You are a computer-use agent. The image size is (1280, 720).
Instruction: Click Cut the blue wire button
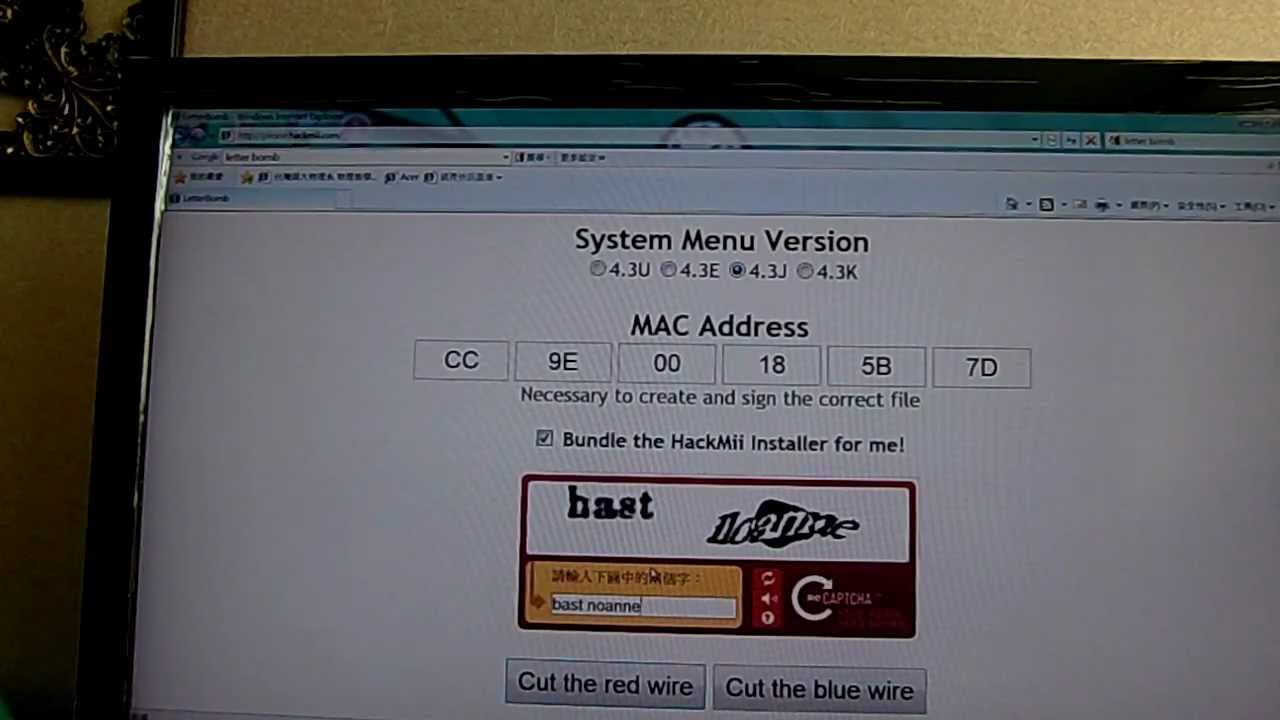[x=819, y=689]
